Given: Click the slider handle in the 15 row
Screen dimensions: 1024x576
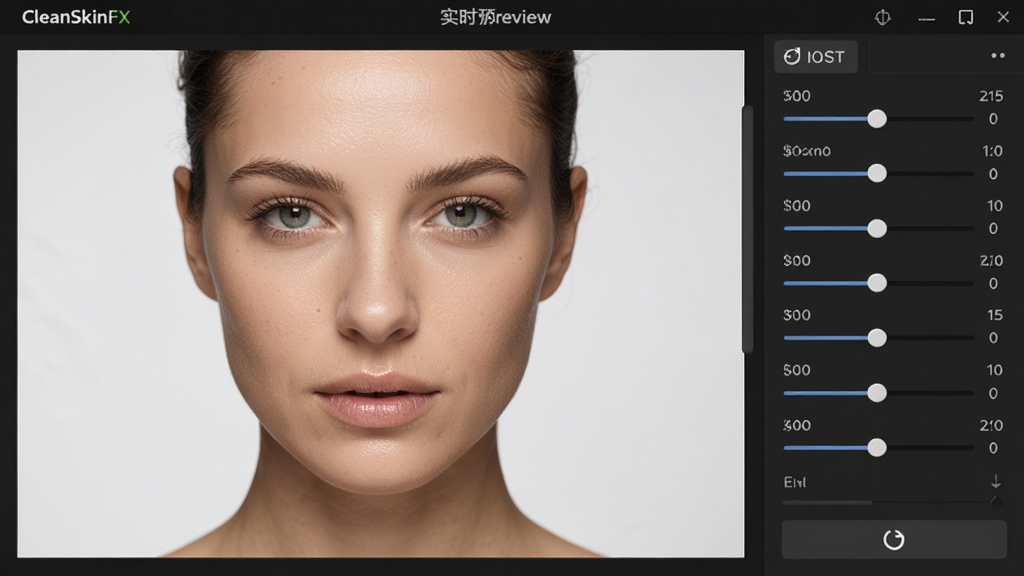Looking at the screenshot, I should click(877, 338).
